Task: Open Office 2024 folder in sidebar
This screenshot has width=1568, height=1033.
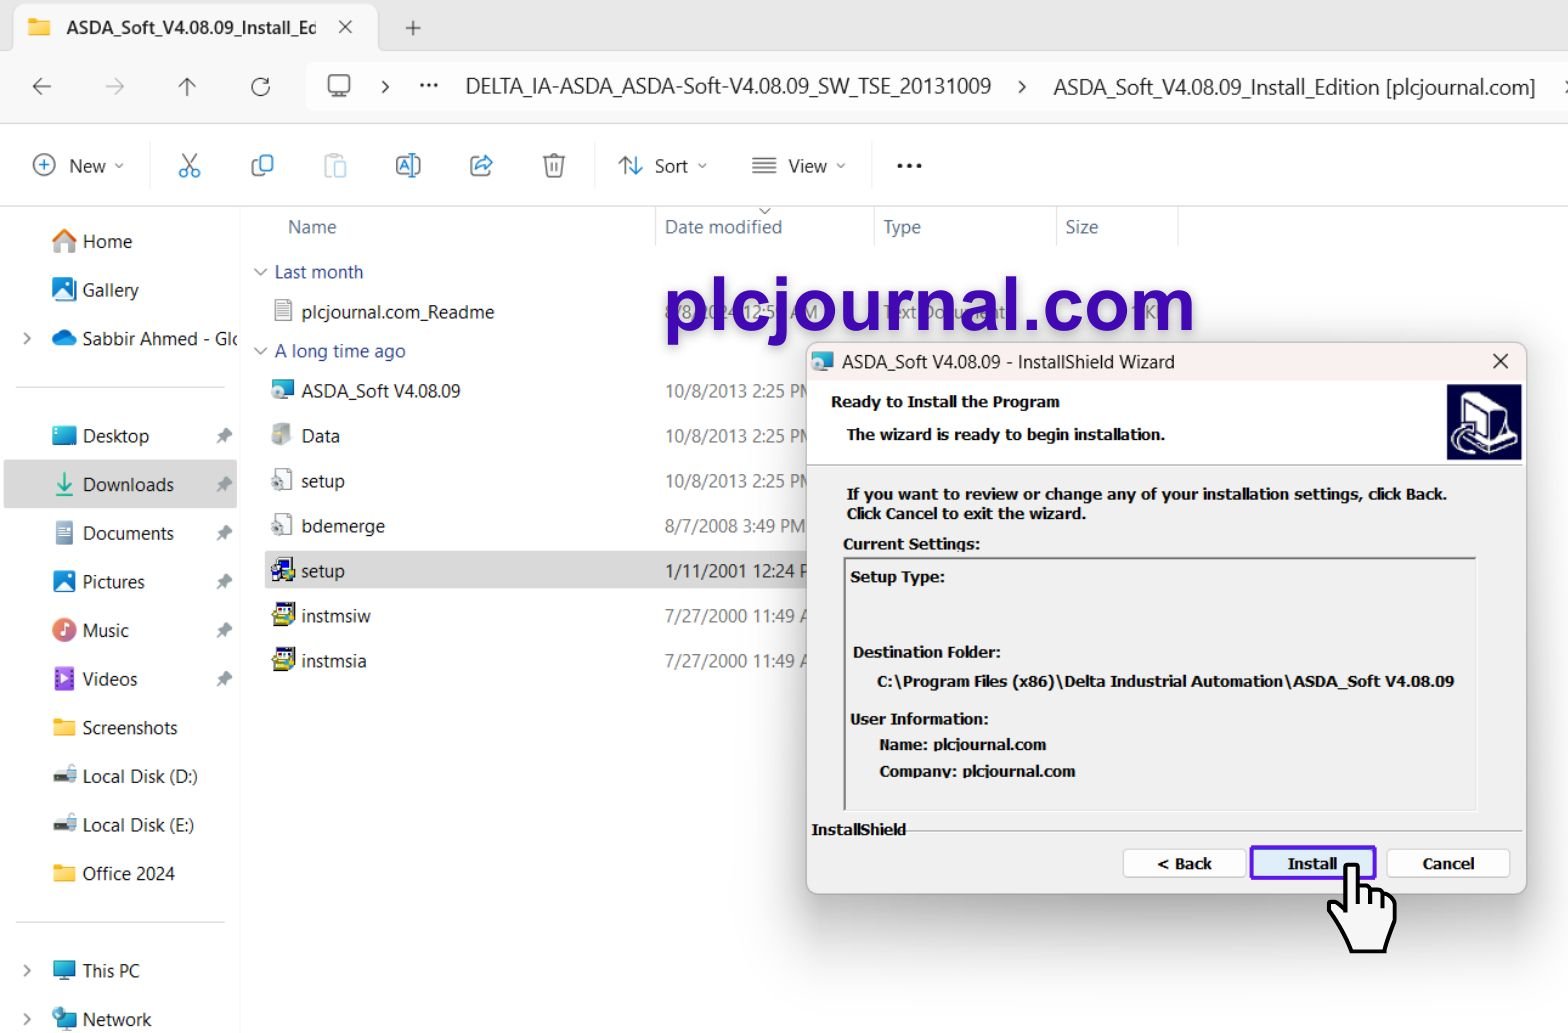Action: tap(128, 874)
